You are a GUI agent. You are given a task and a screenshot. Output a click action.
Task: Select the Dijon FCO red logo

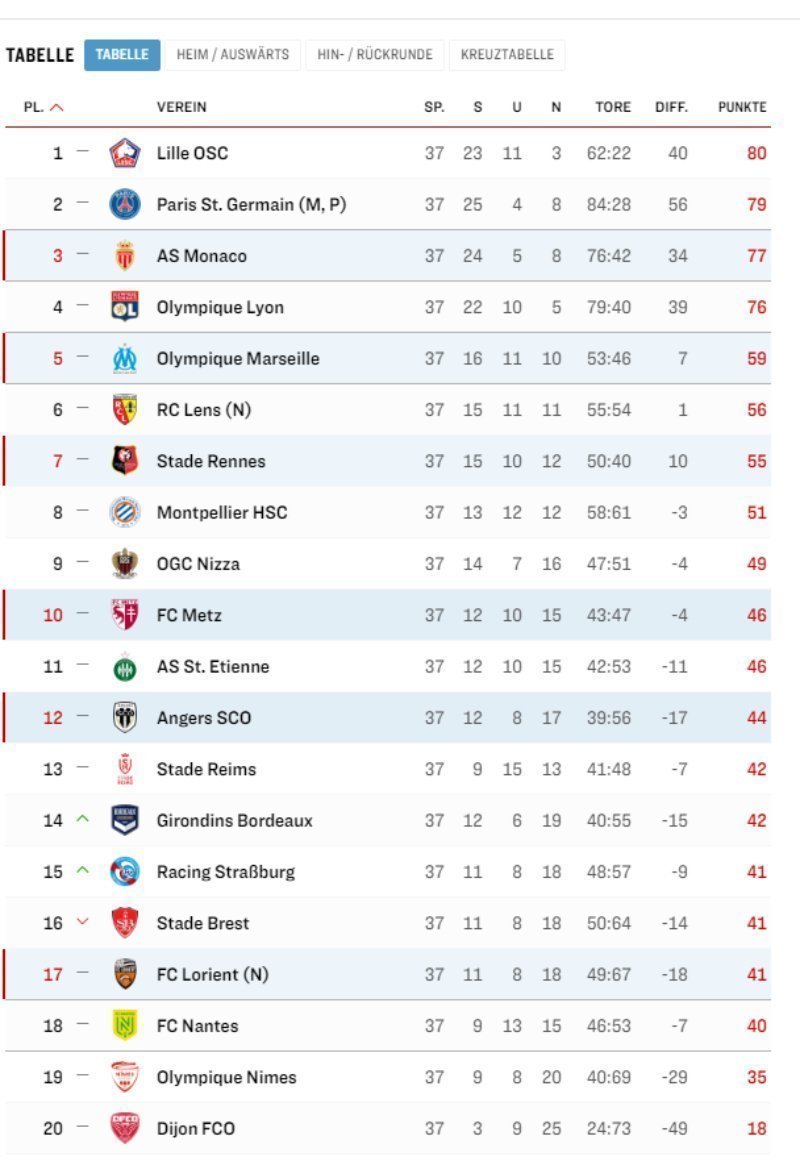(124, 1128)
